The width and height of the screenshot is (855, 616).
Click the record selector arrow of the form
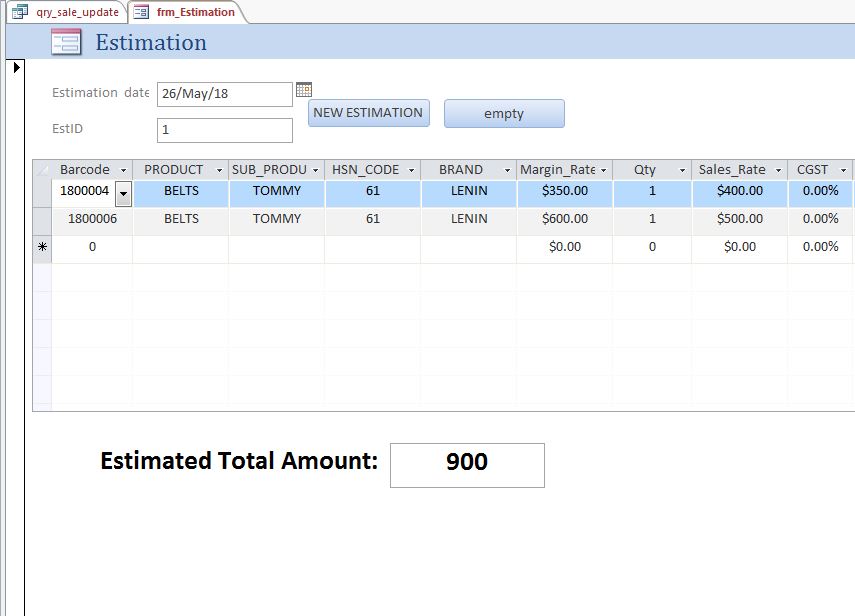(16, 67)
